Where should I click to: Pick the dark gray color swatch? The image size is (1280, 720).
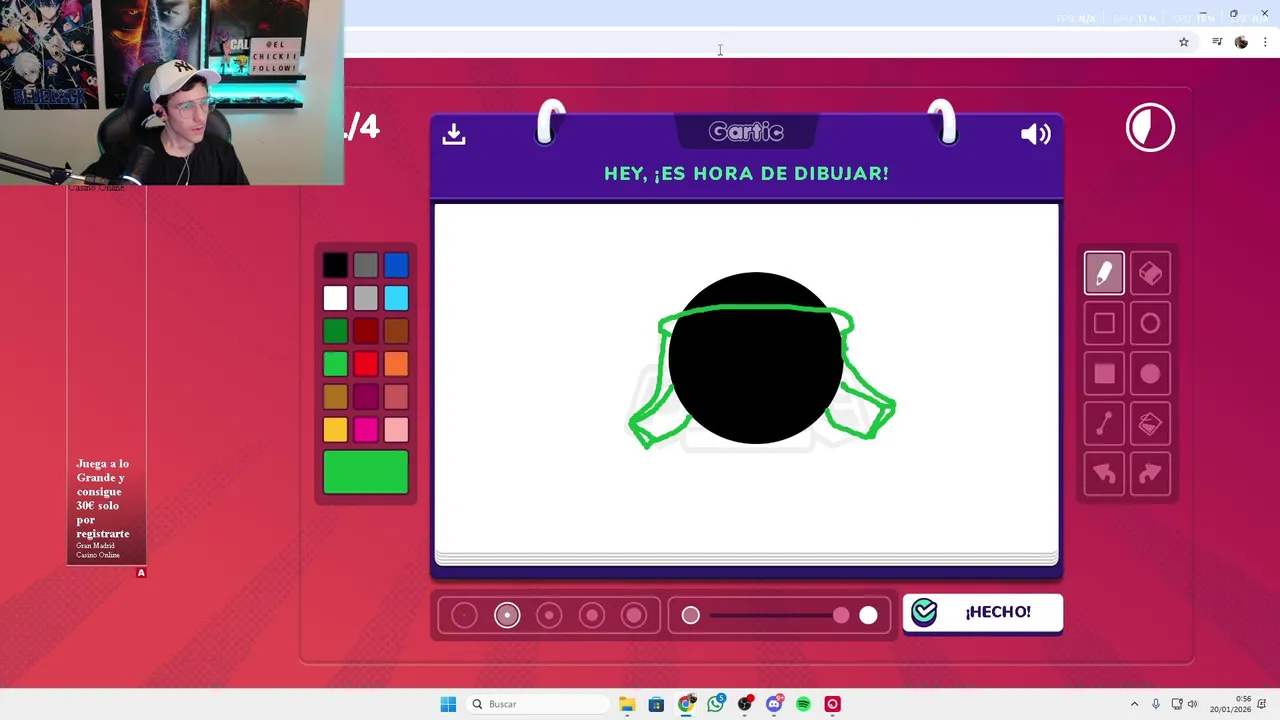pos(366,265)
